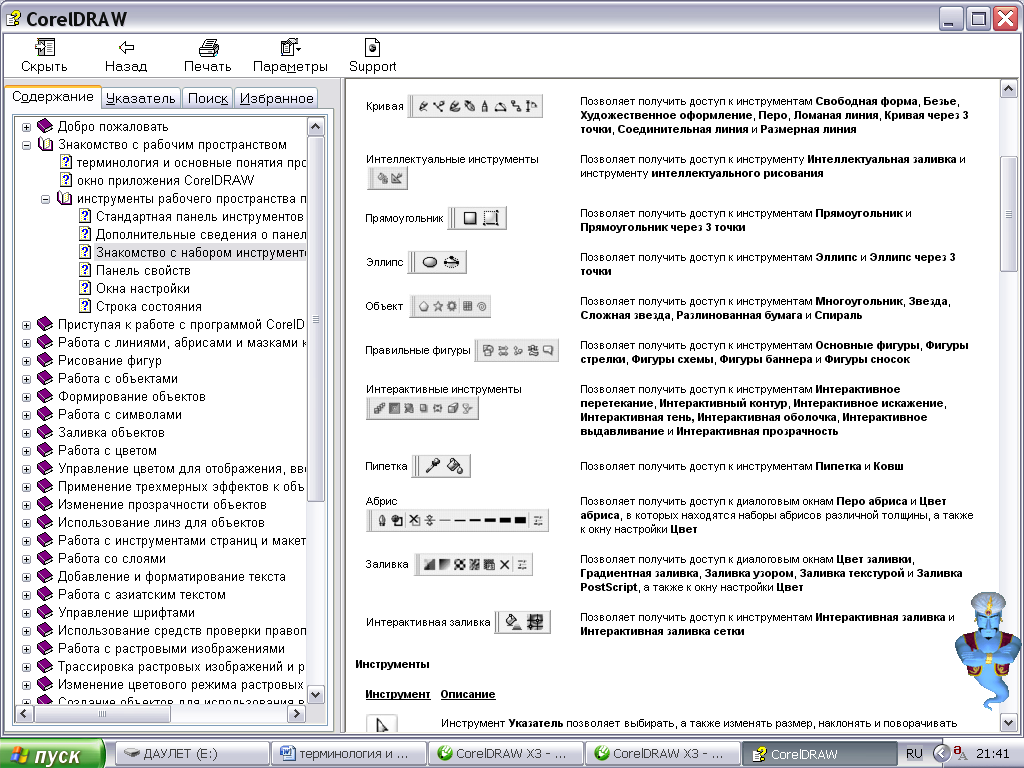
Task: Click the genie assistant character
Action: click(x=986, y=650)
